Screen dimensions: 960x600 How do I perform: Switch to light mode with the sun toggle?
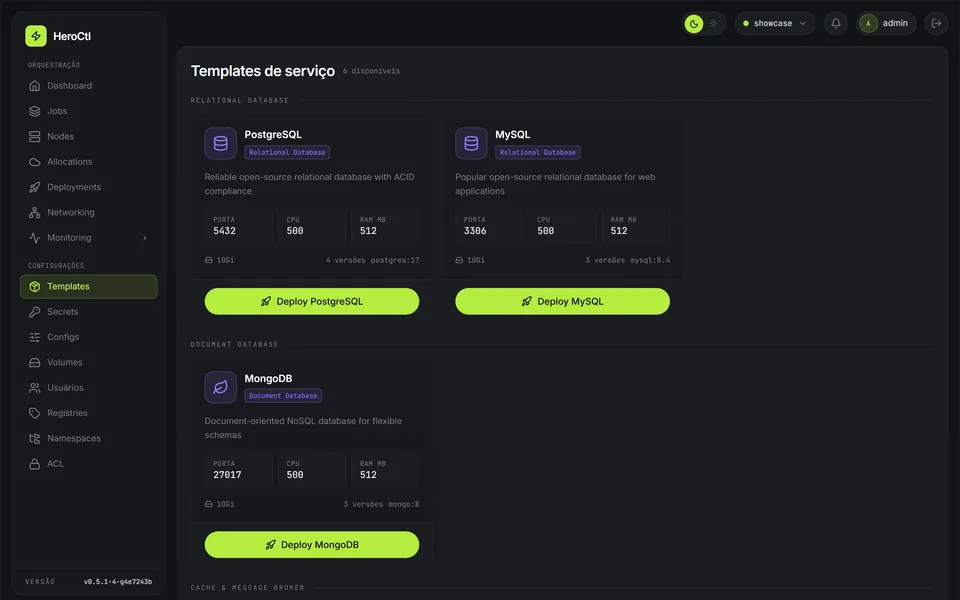point(713,24)
